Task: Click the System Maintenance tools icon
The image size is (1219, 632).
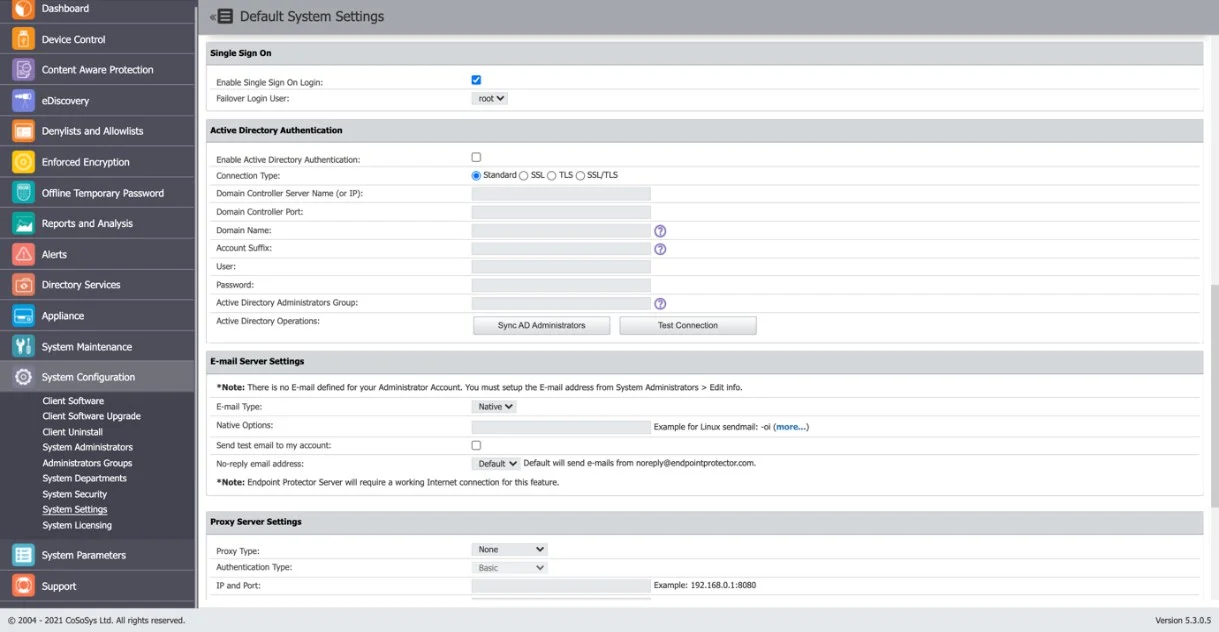Action: click(23, 347)
